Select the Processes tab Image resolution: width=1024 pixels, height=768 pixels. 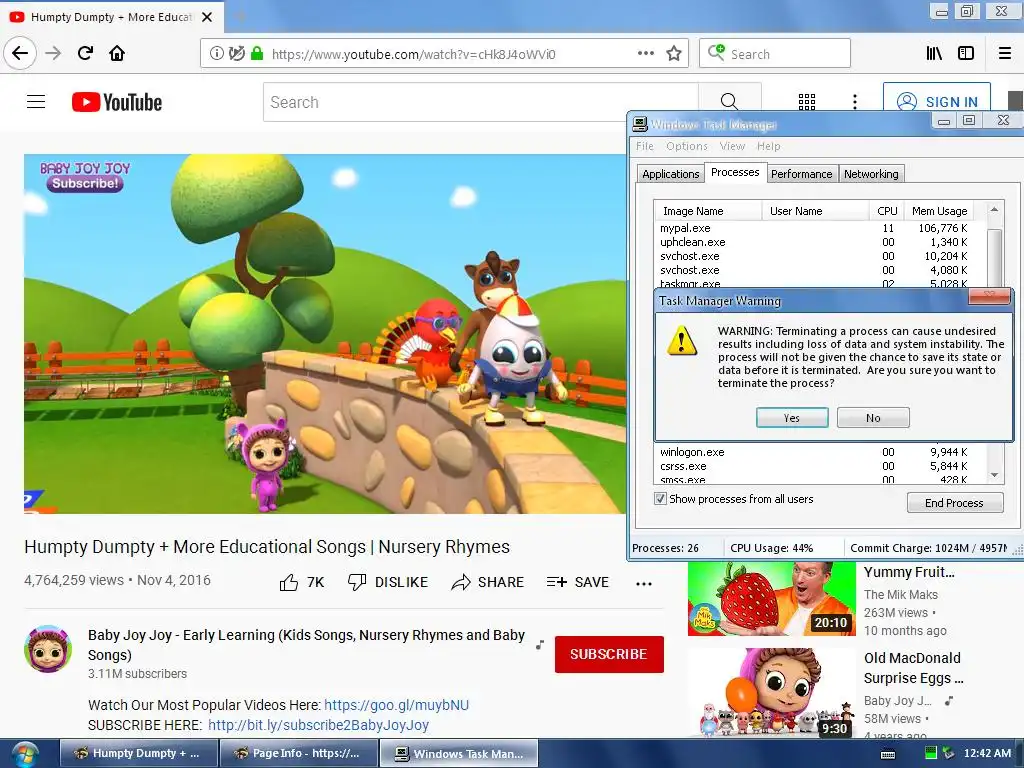click(735, 172)
